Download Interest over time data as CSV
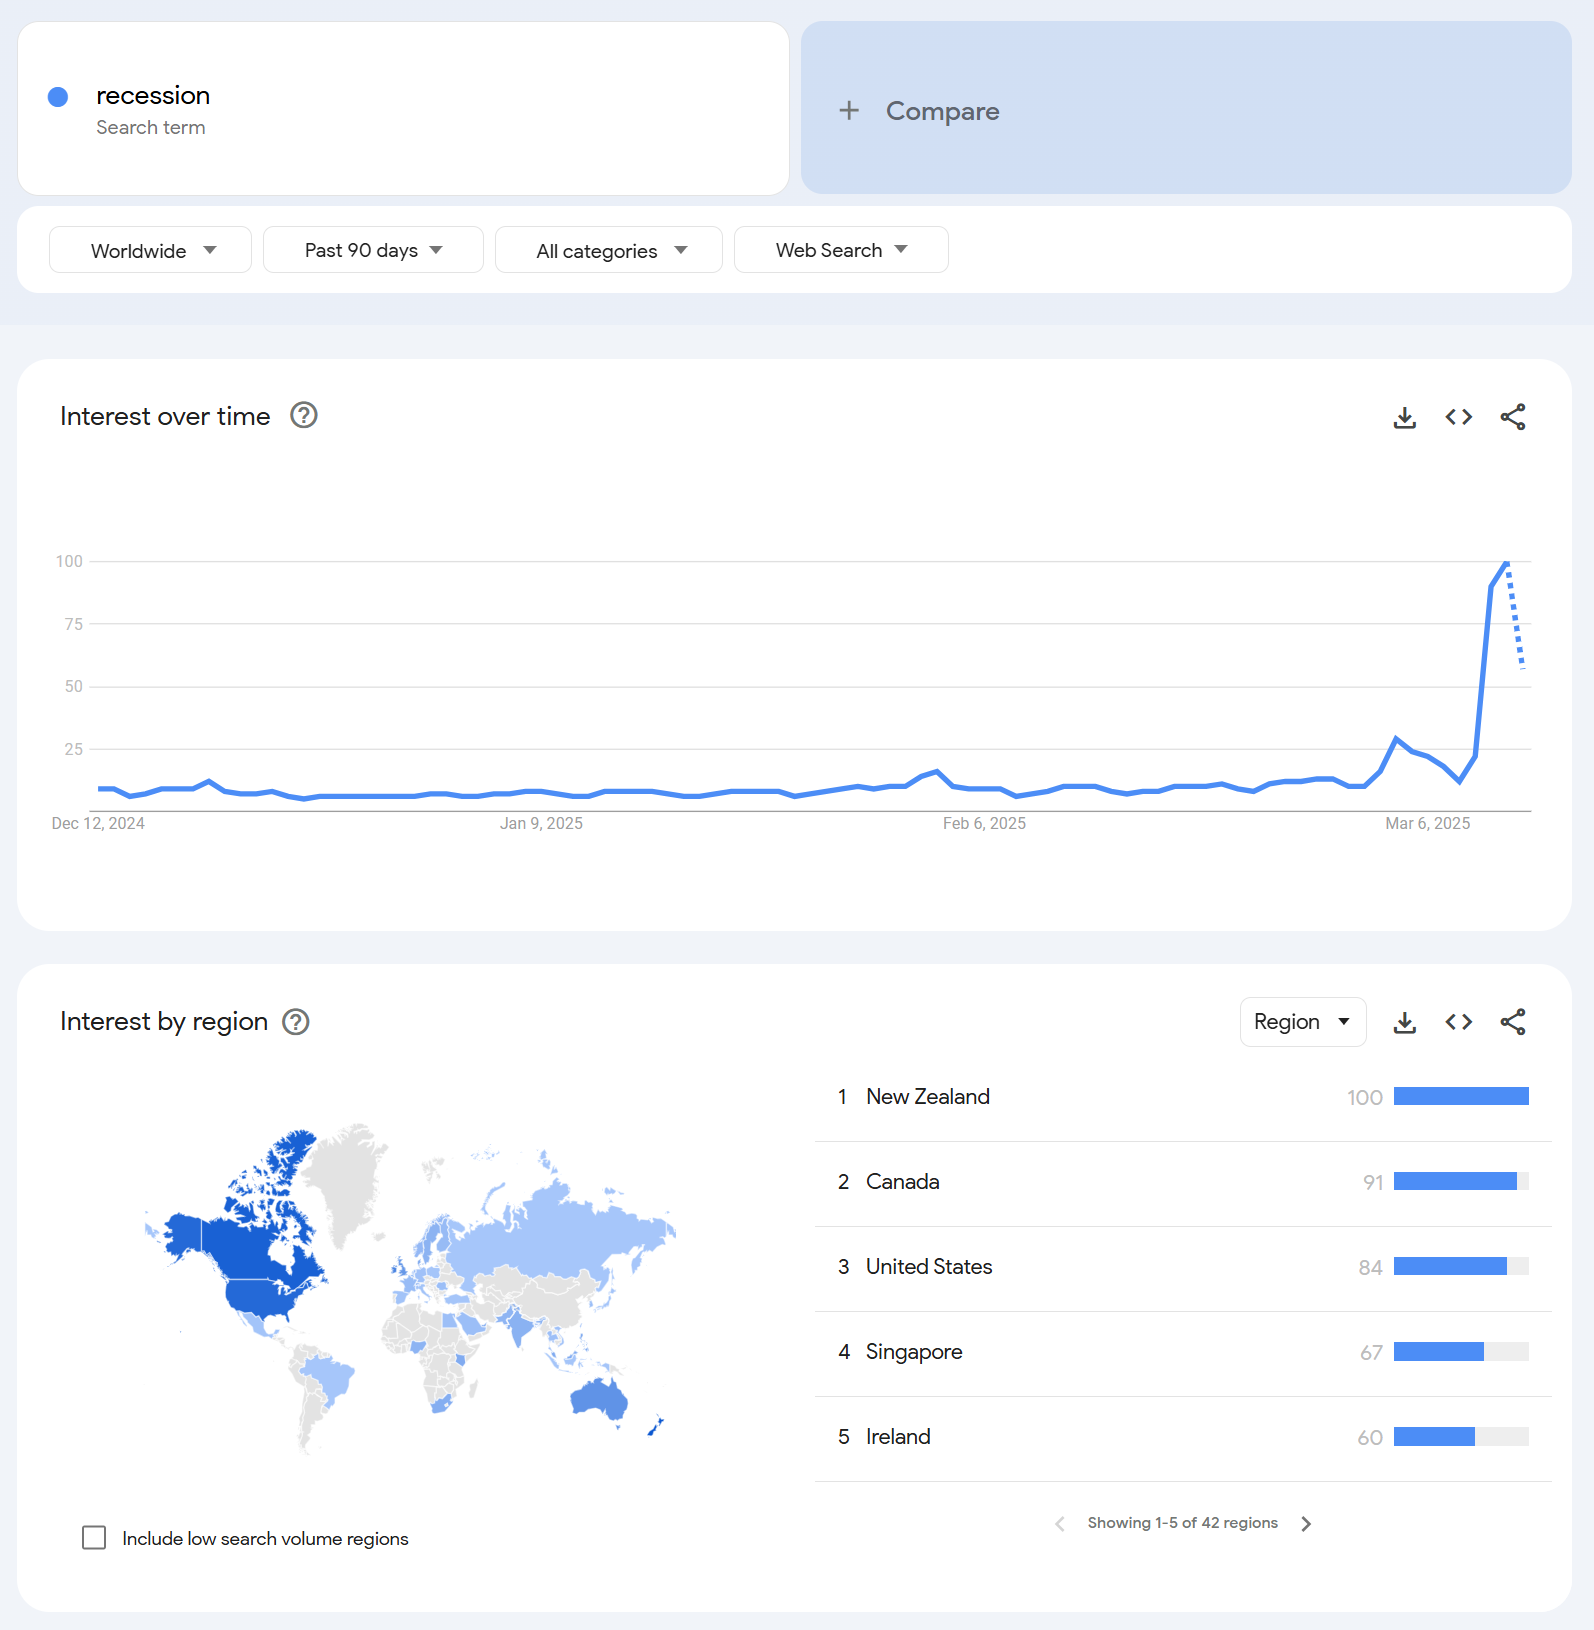 1405,417
